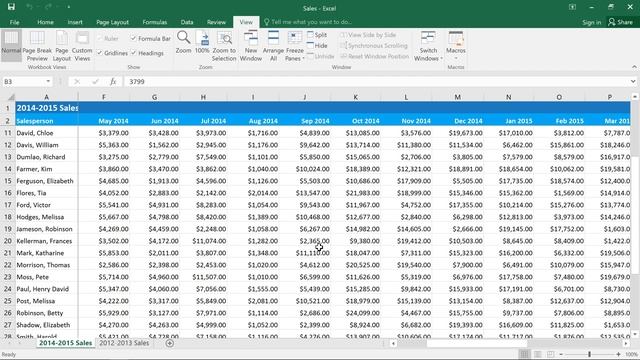Toggle the Formula Bar checkbox

pos(150,38)
